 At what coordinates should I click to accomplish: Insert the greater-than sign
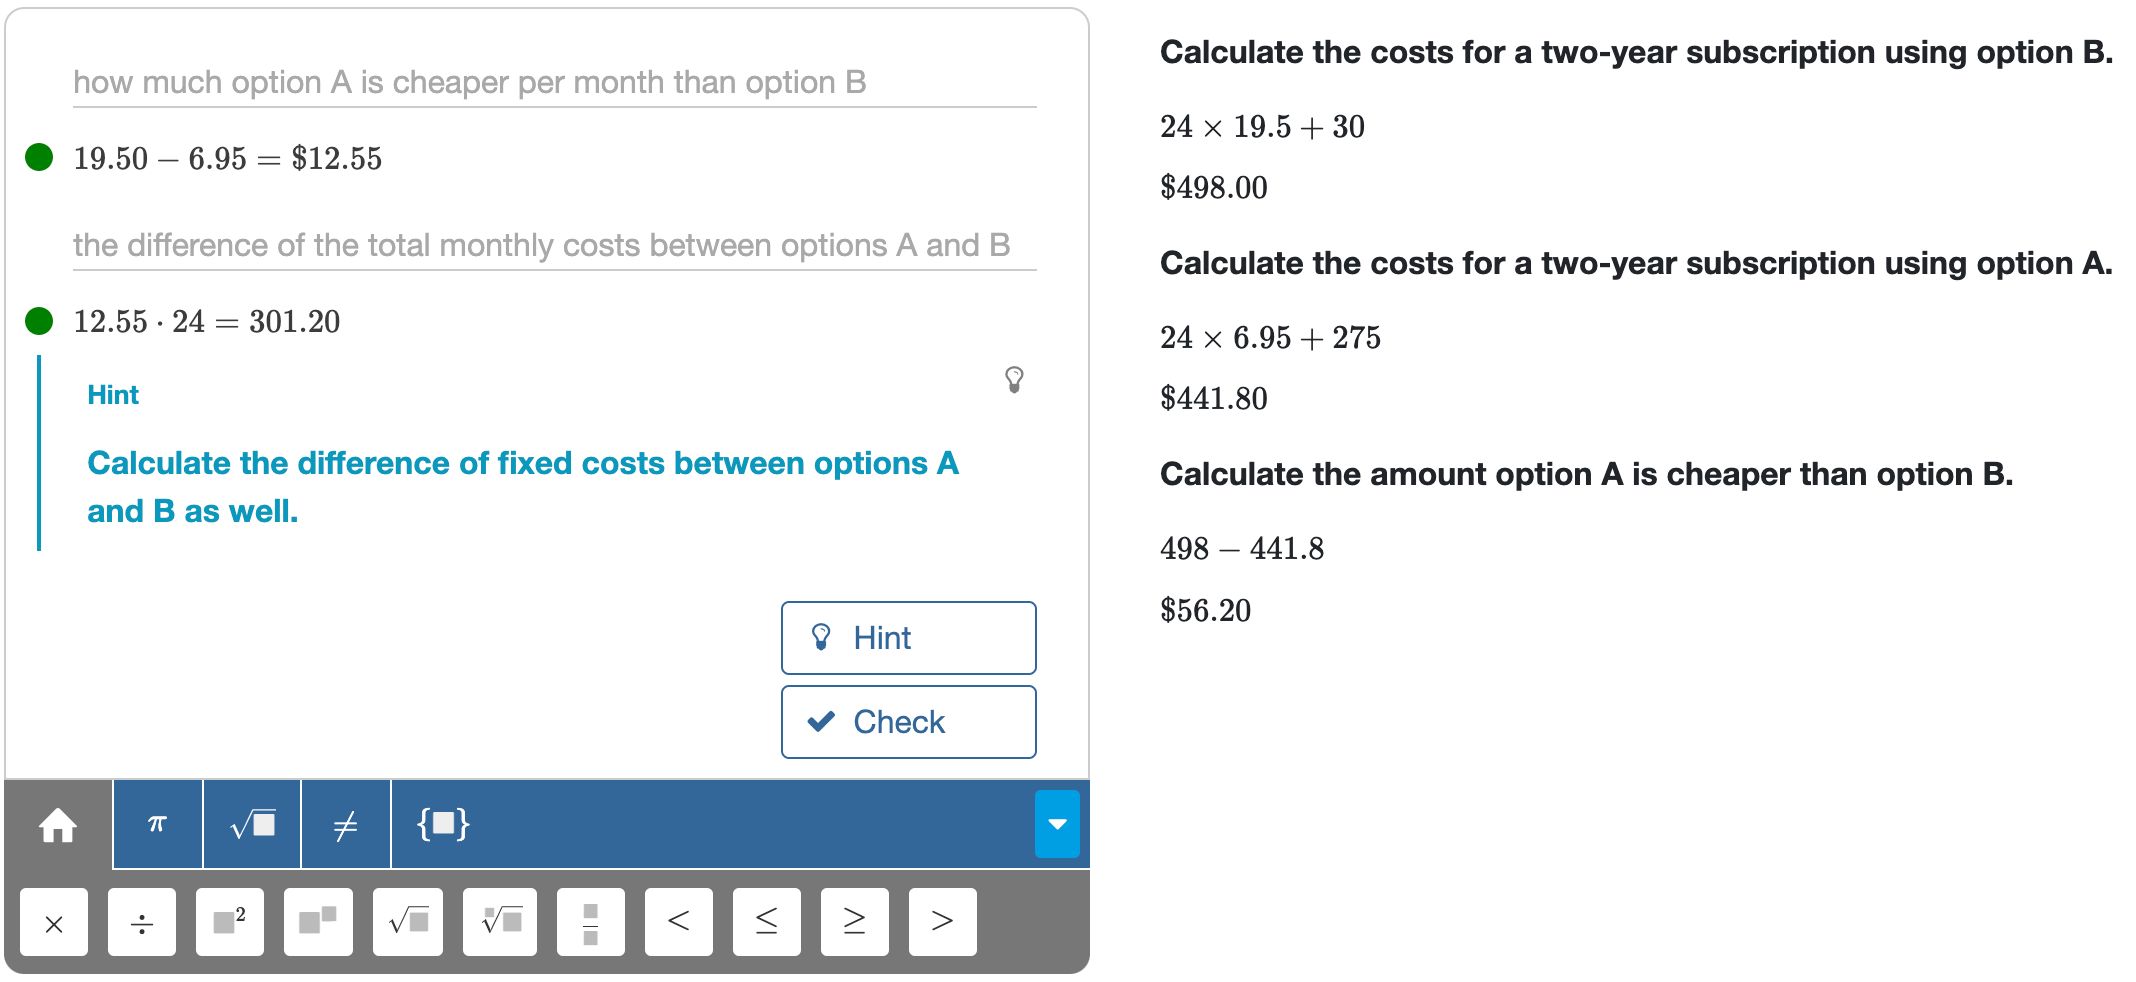tap(941, 922)
